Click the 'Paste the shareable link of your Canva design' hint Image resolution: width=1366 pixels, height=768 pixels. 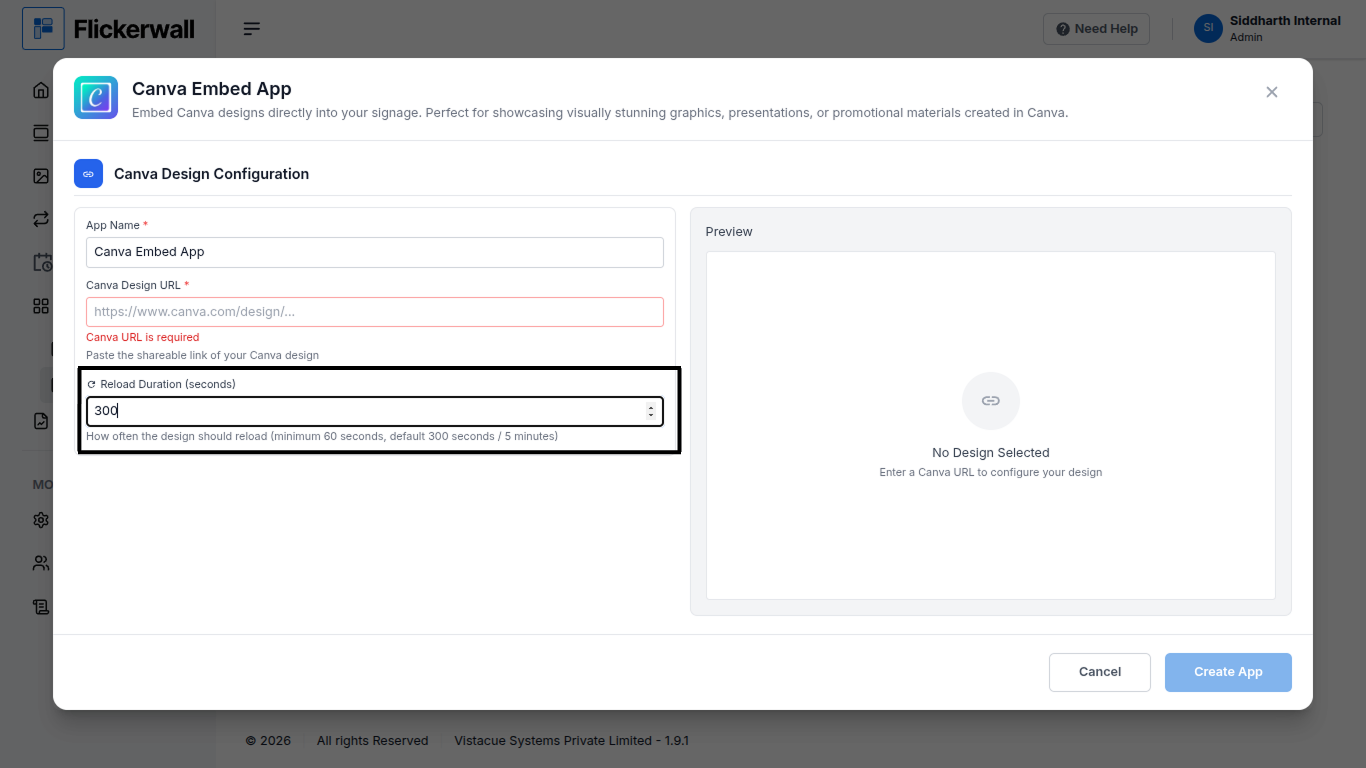[x=203, y=355]
